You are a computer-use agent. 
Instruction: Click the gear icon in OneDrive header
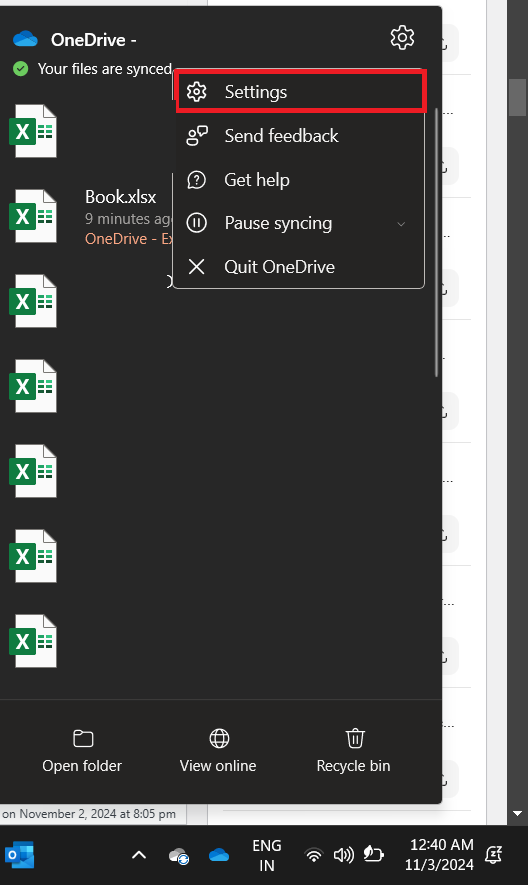pyautogui.click(x=402, y=38)
